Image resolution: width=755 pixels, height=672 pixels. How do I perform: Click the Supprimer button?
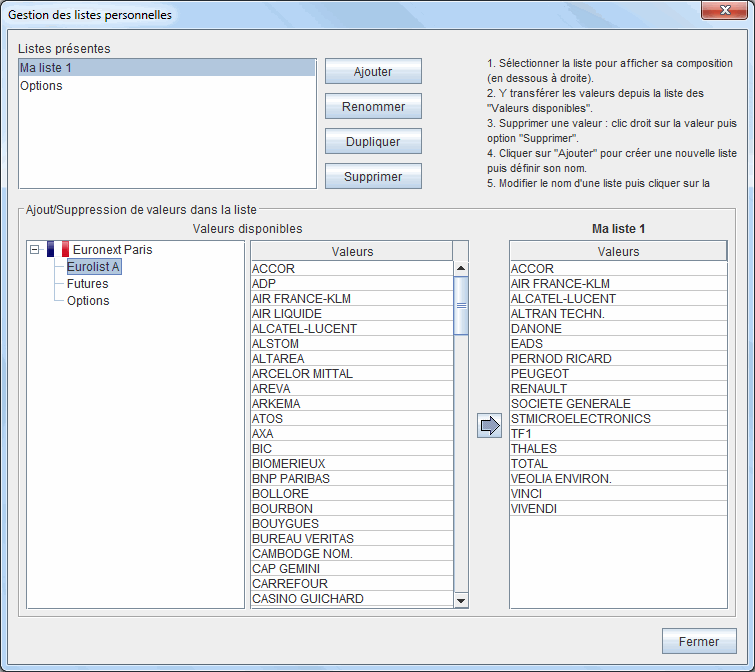pos(373,176)
